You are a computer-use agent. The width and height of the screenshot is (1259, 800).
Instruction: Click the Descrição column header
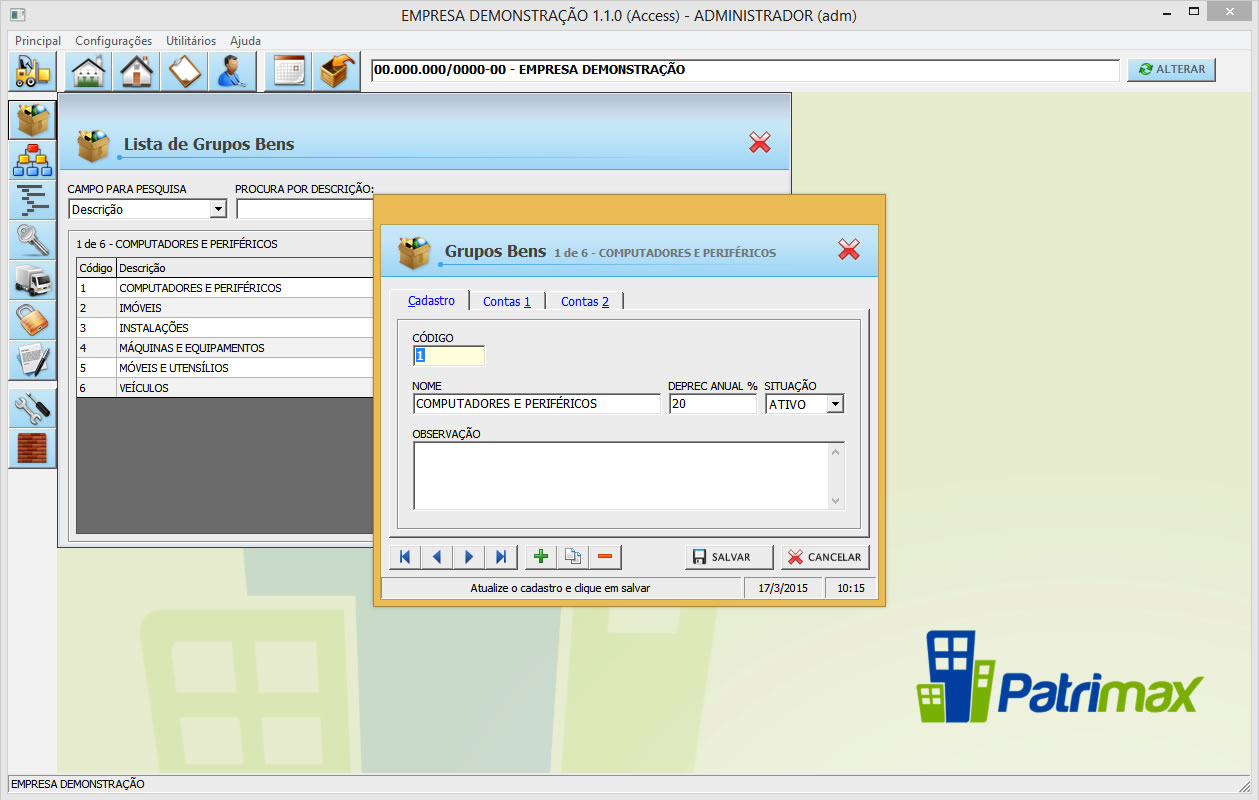click(x=246, y=268)
